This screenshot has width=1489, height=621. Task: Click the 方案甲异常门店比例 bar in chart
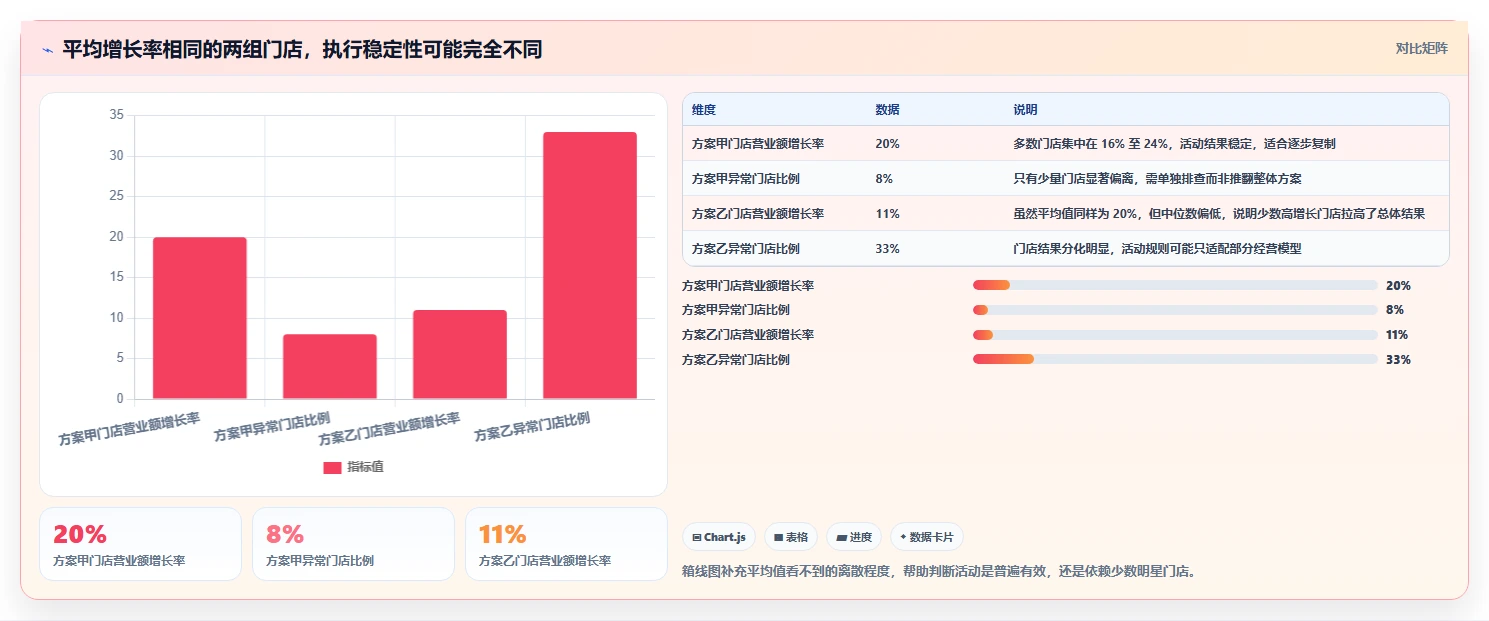(x=330, y=367)
